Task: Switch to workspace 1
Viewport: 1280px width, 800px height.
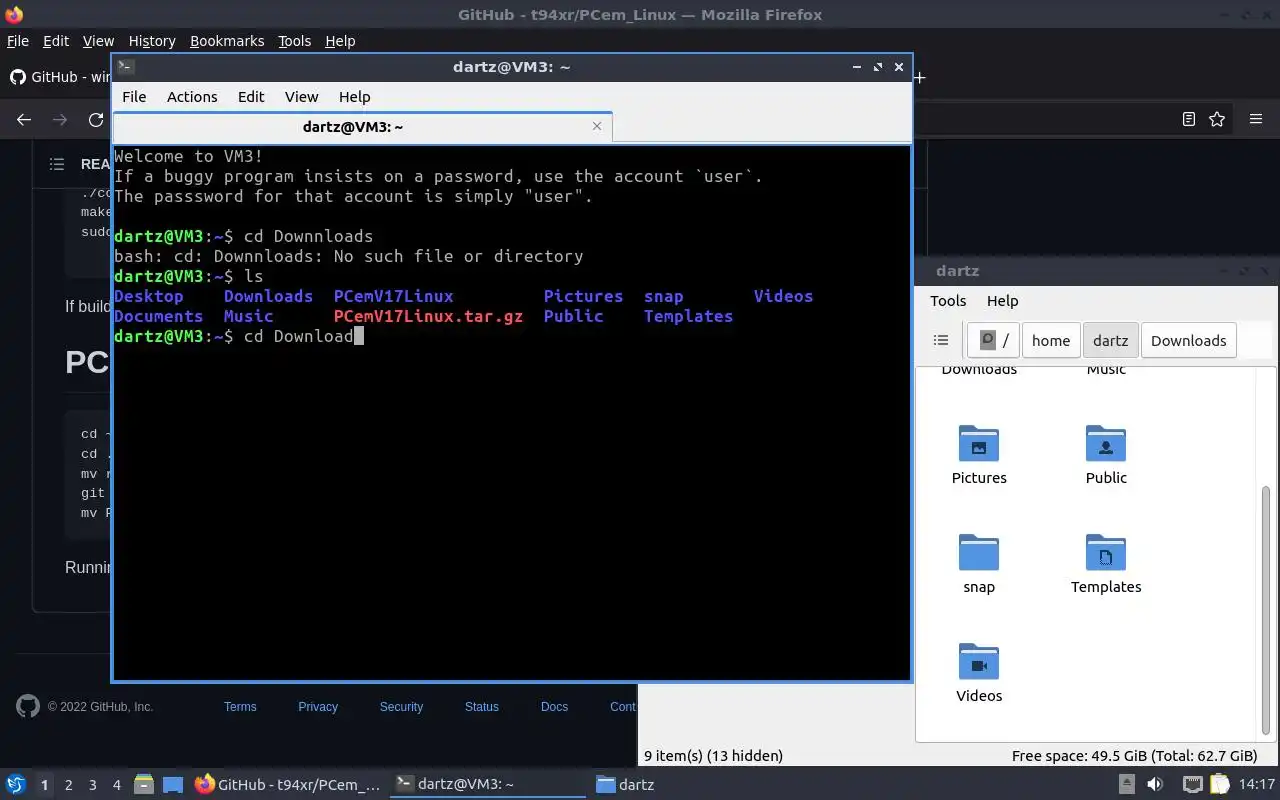Action: pos(44,785)
